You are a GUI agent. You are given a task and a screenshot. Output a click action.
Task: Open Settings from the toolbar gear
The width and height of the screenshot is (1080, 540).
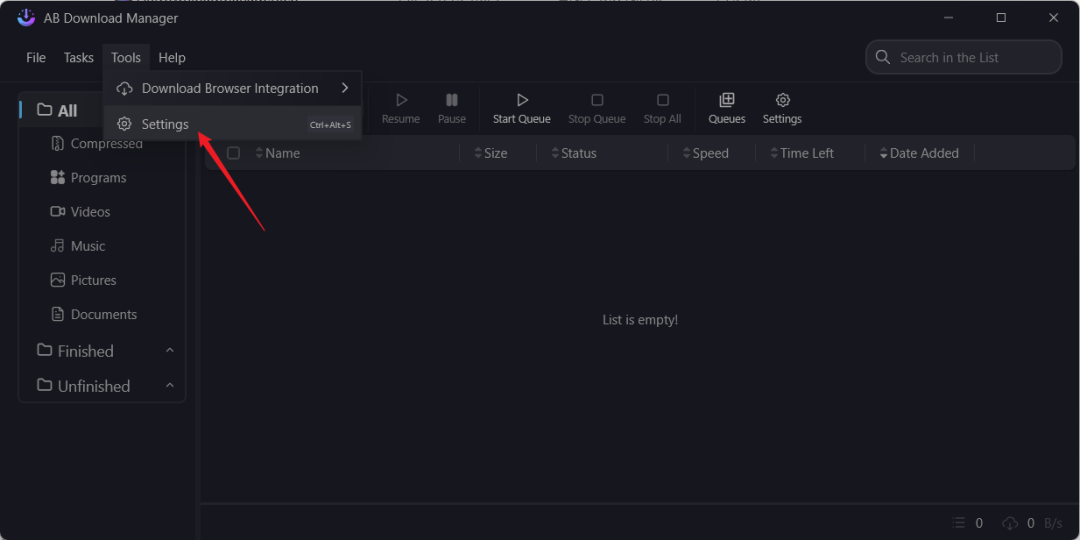click(x=782, y=109)
